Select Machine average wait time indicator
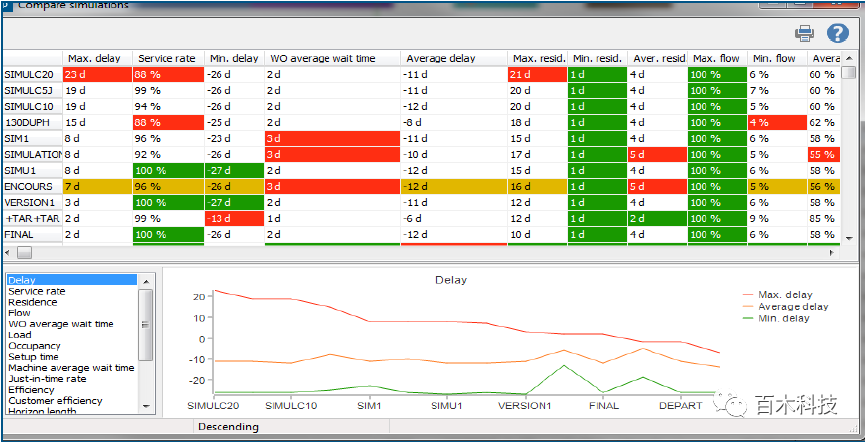The width and height of the screenshot is (865, 442). tap(71, 368)
